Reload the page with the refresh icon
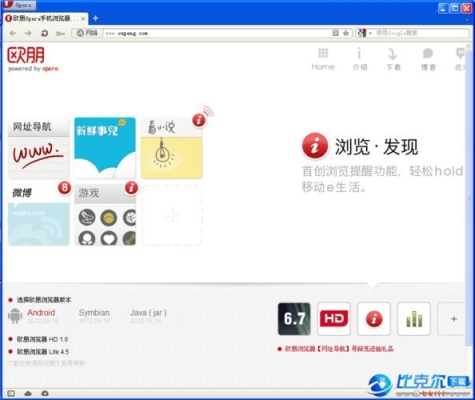The height and width of the screenshot is (400, 475). tap(44, 33)
